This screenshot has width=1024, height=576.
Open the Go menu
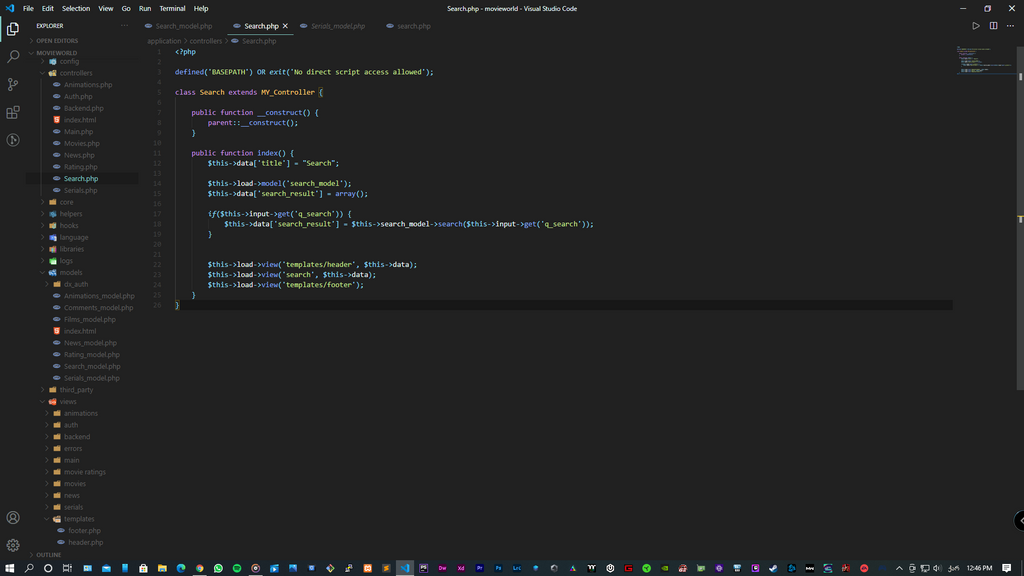[x=126, y=8]
